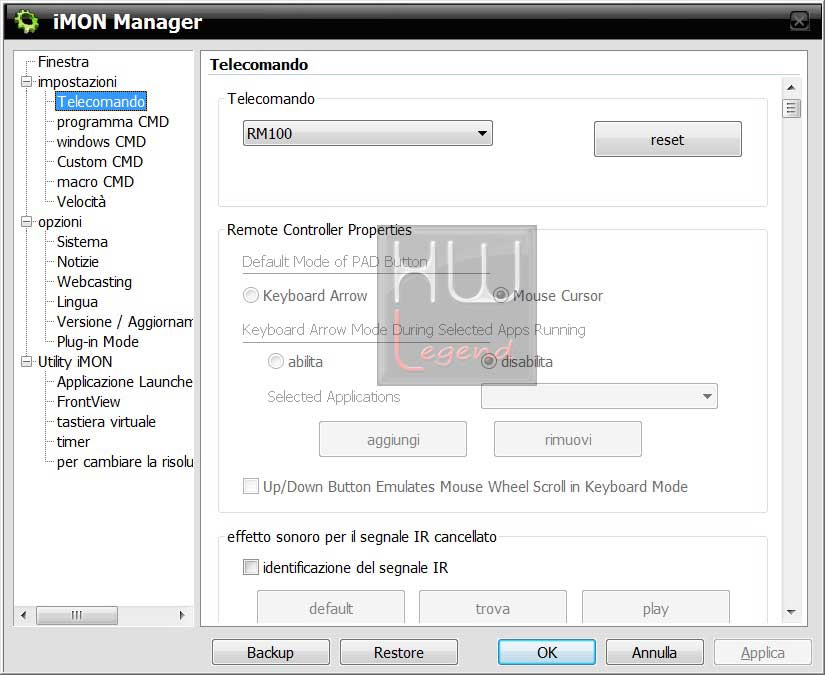Click the play sound button
Viewport: 825px width, 675px height.
pyautogui.click(x=656, y=608)
